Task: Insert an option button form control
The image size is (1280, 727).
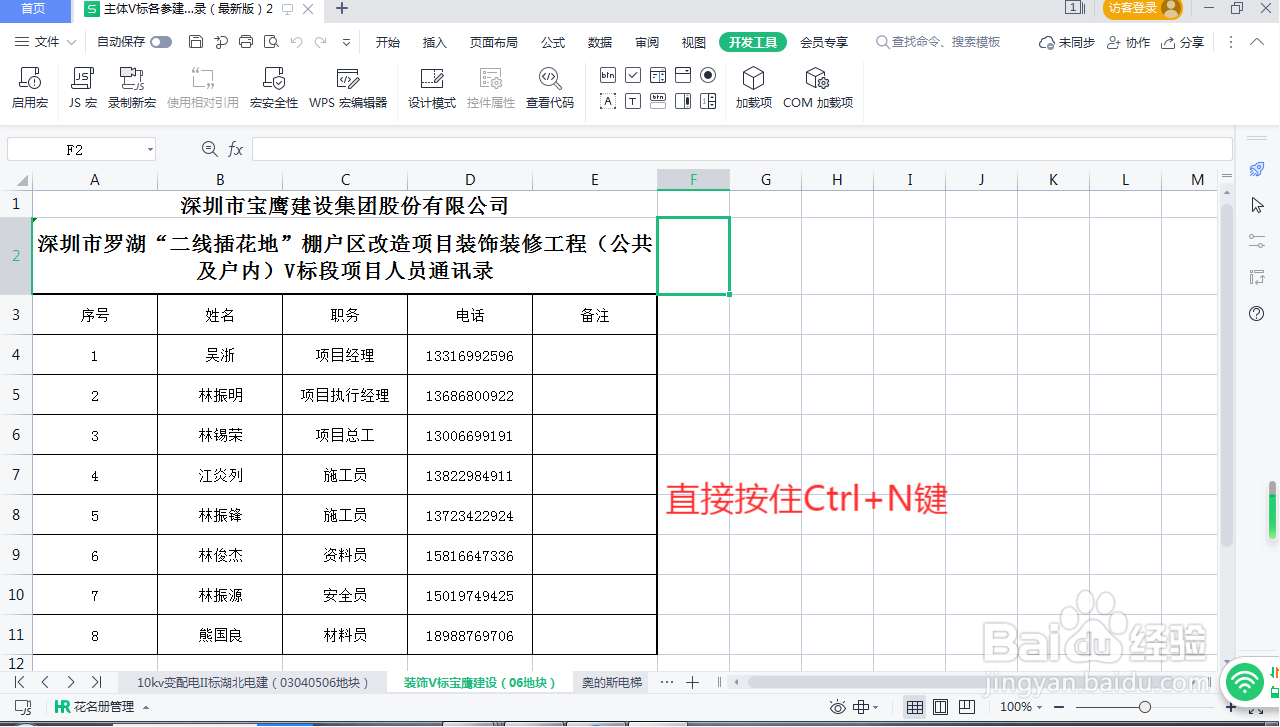Action: [x=709, y=74]
